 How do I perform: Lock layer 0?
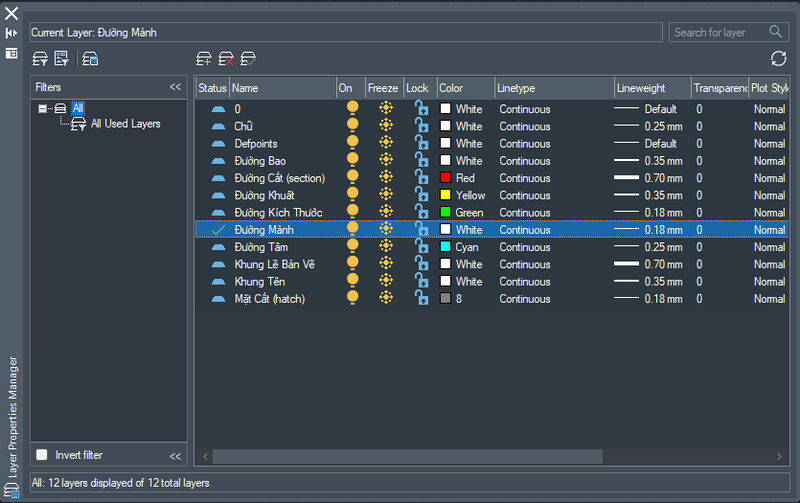click(x=421, y=108)
